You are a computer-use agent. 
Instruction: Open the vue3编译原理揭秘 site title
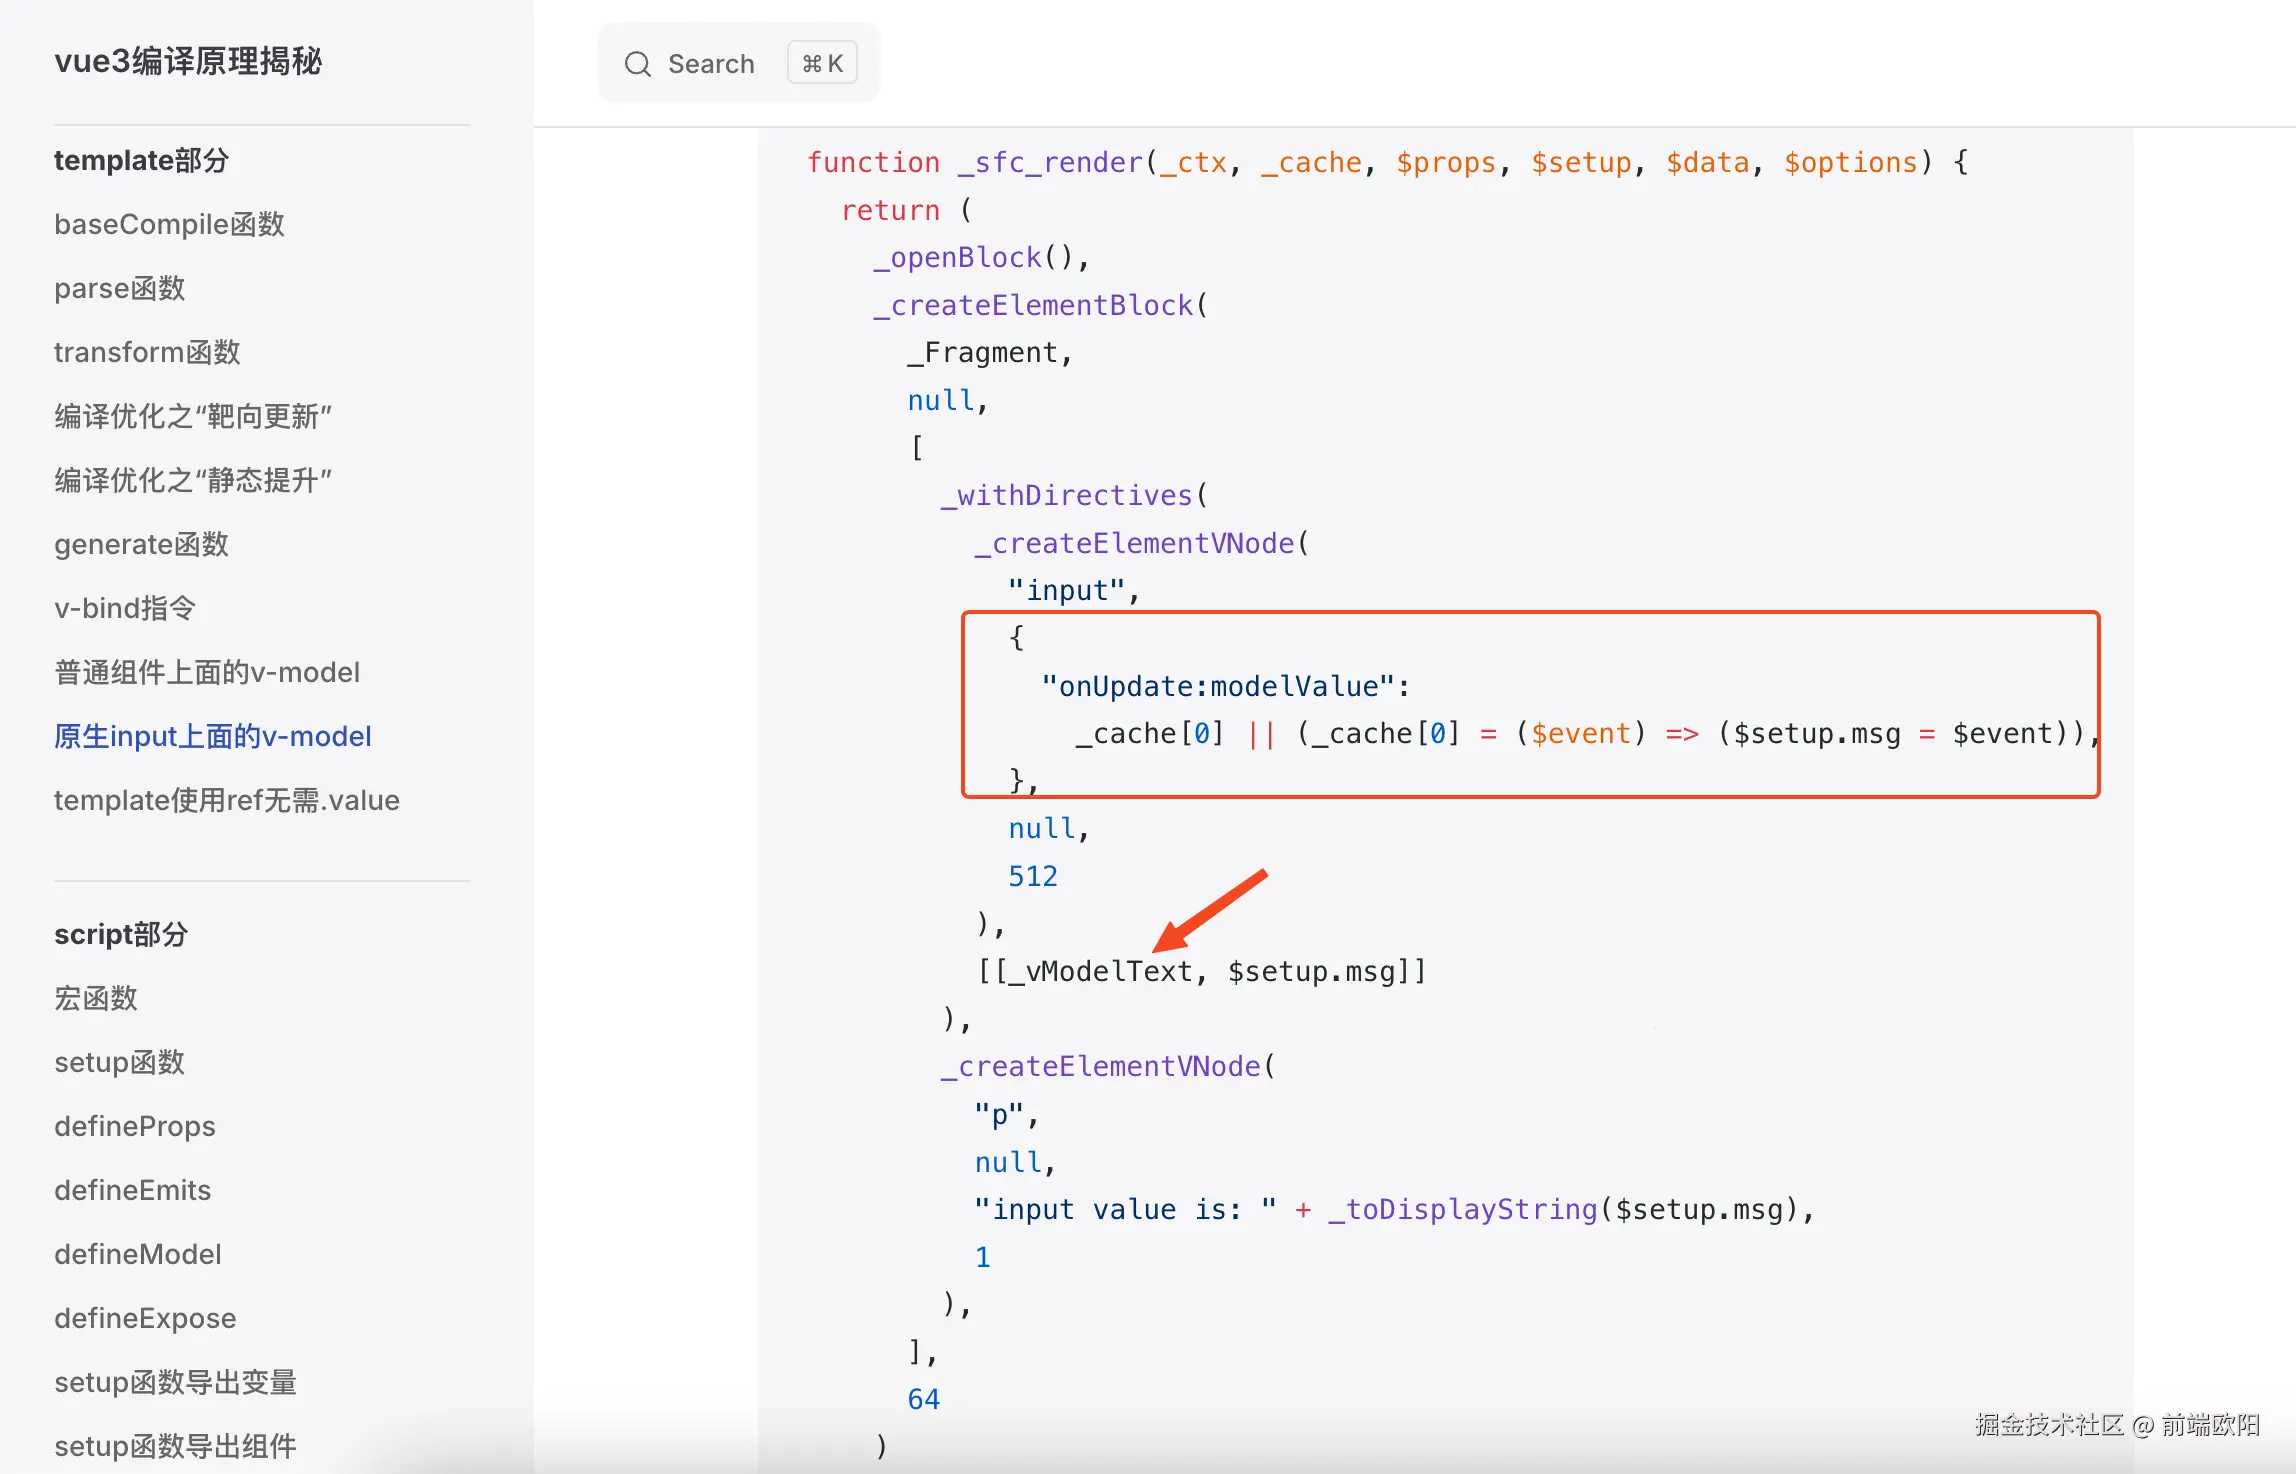pyautogui.click(x=188, y=61)
